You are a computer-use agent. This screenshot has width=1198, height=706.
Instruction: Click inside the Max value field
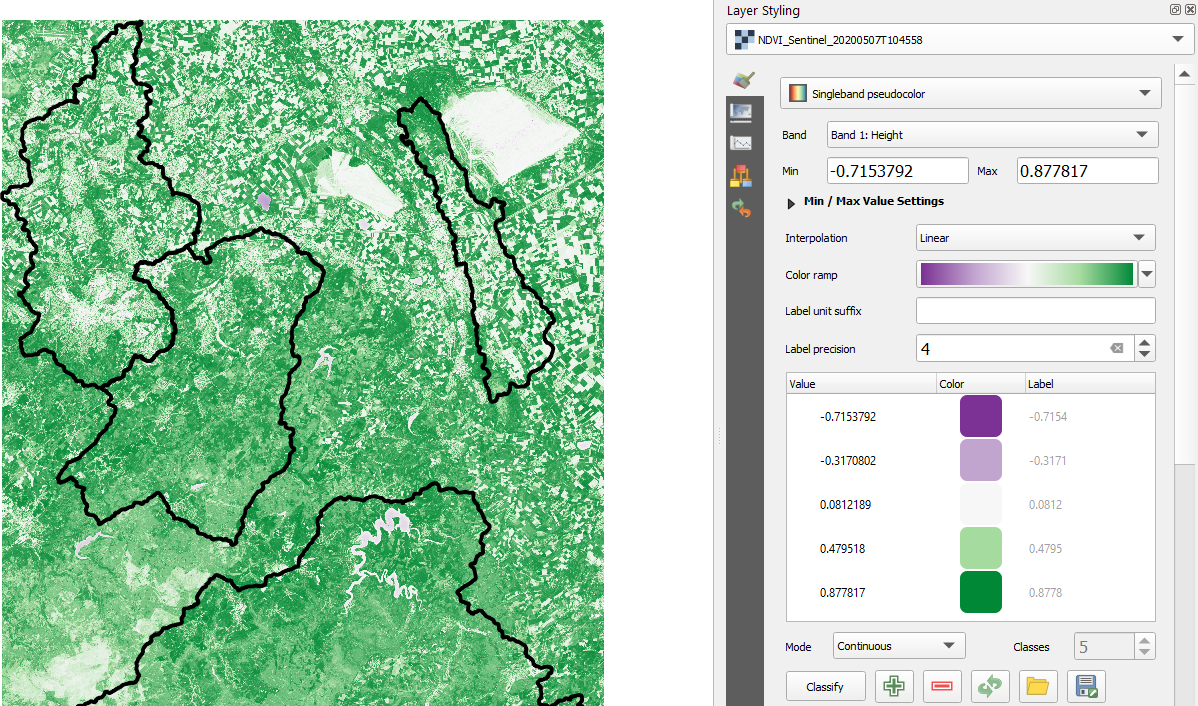click(x=1087, y=170)
